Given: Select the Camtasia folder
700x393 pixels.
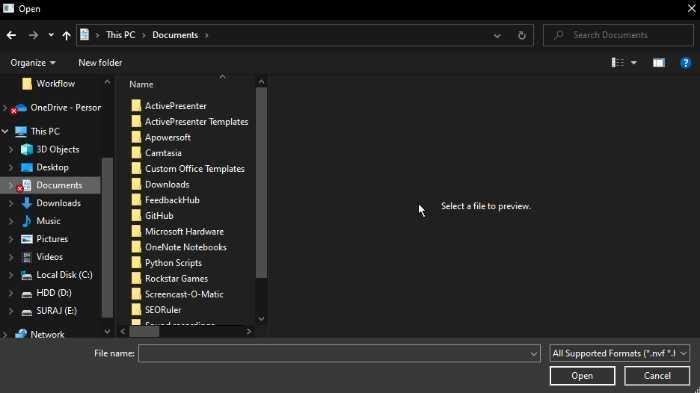Looking at the screenshot, I should 163,153.
